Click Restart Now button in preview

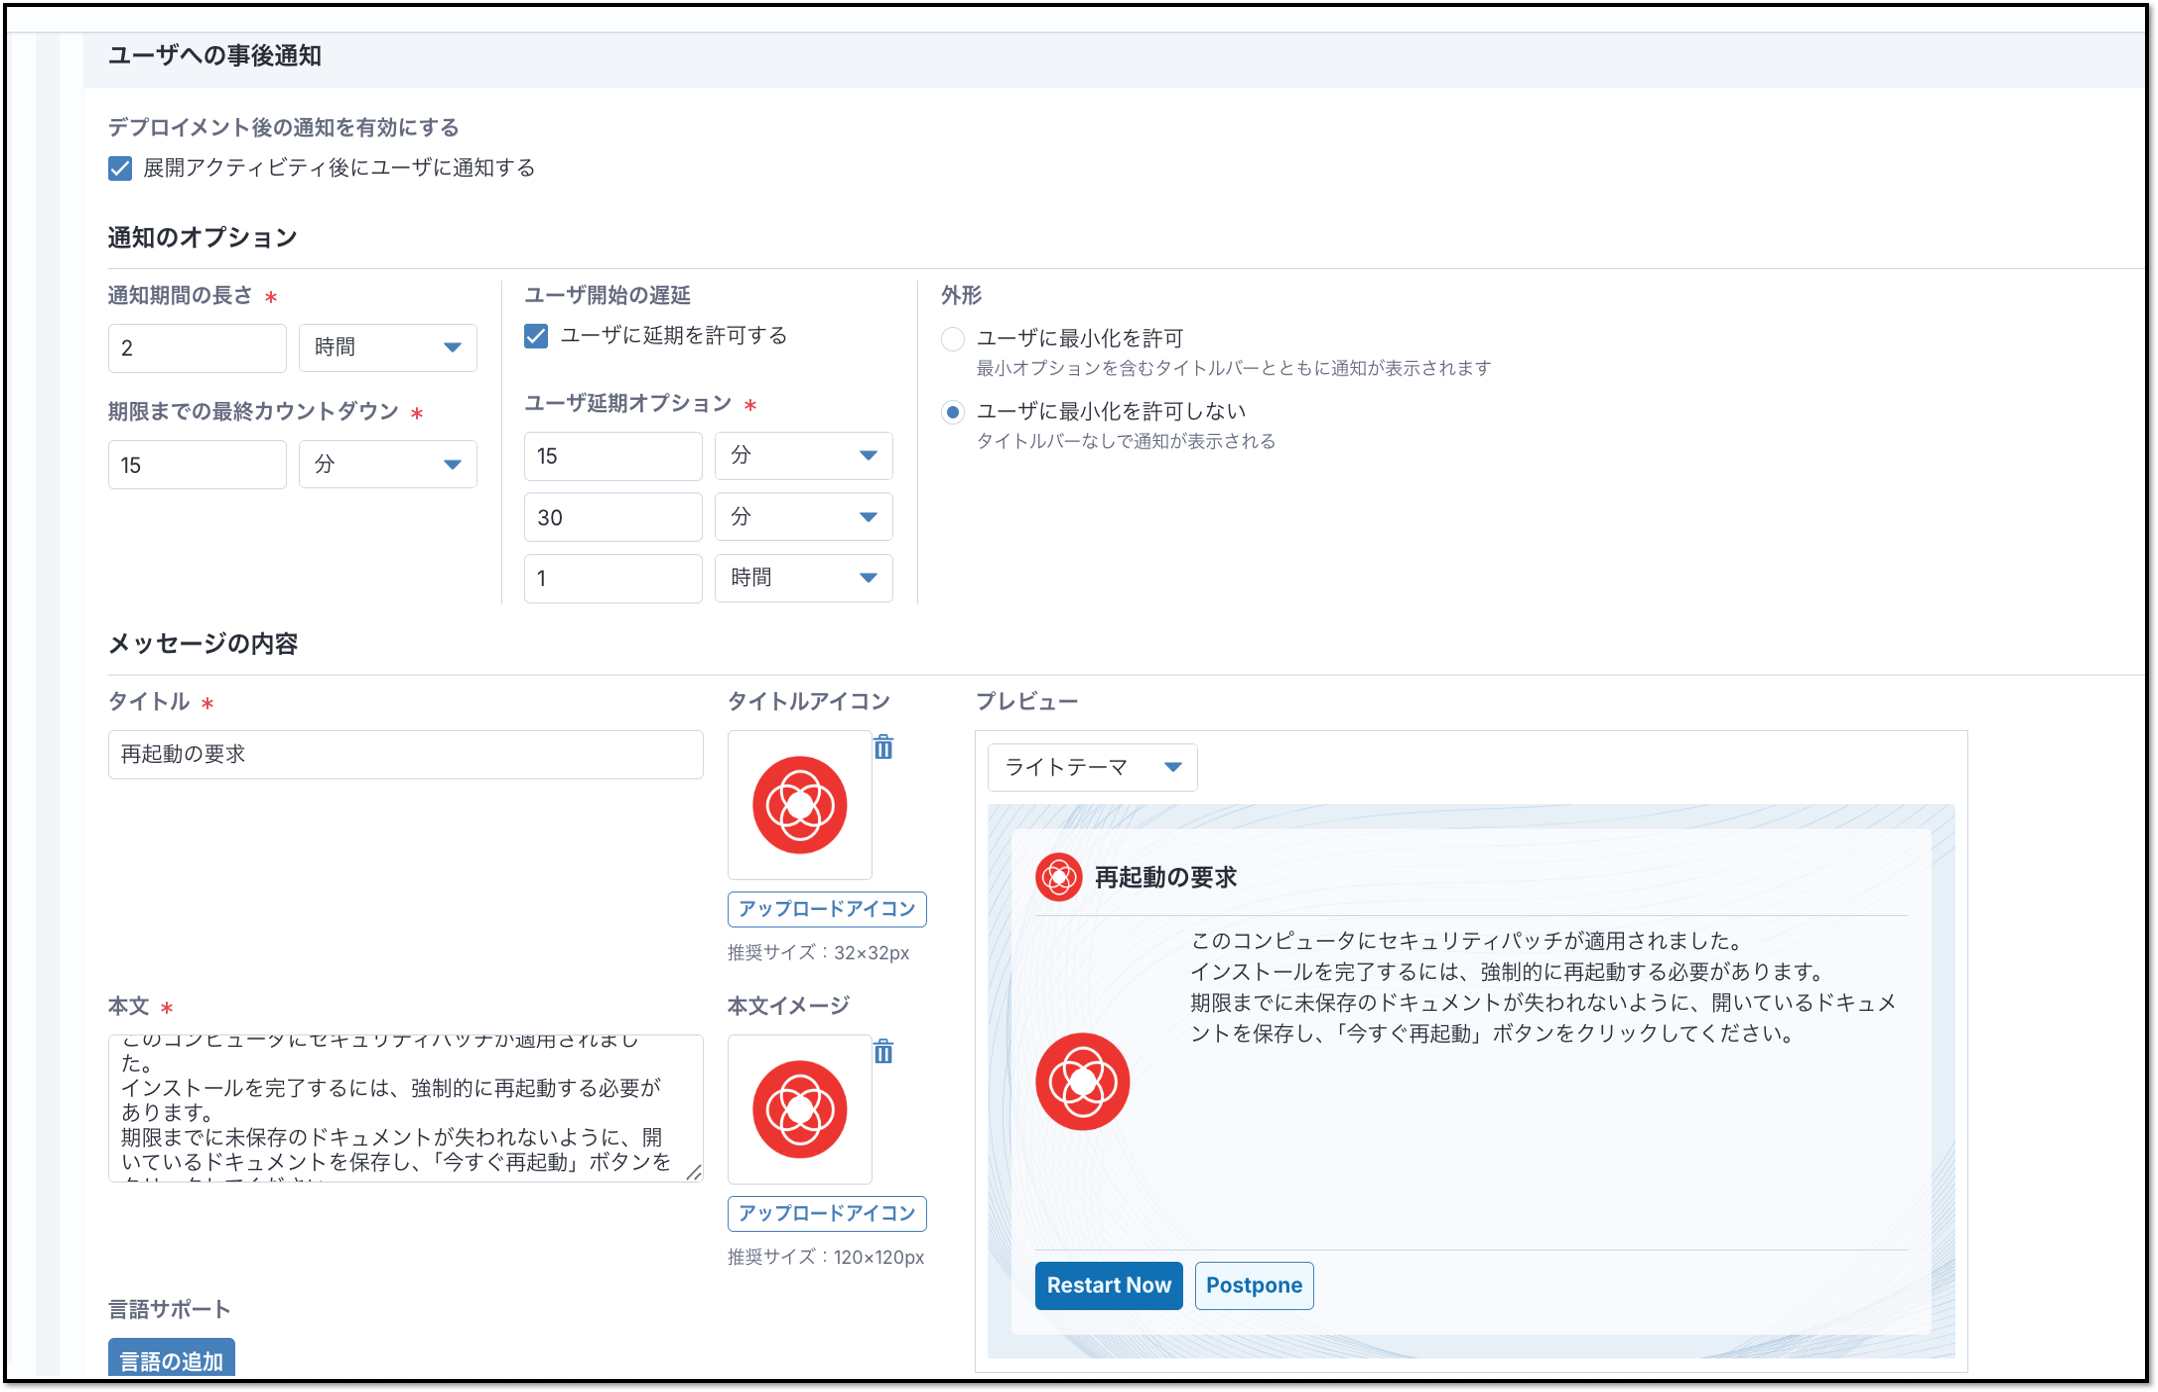click(1108, 1285)
